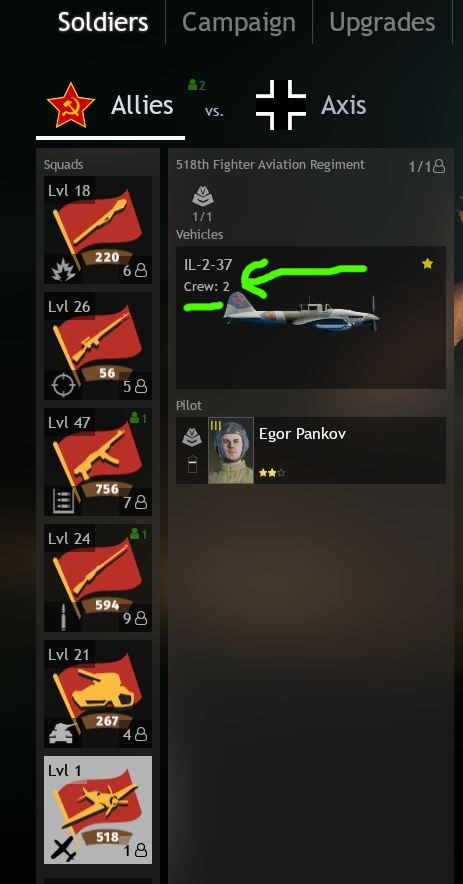Select the Lvl 47 assault squad 756
This screenshot has height=884, width=463.
pos(98,462)
